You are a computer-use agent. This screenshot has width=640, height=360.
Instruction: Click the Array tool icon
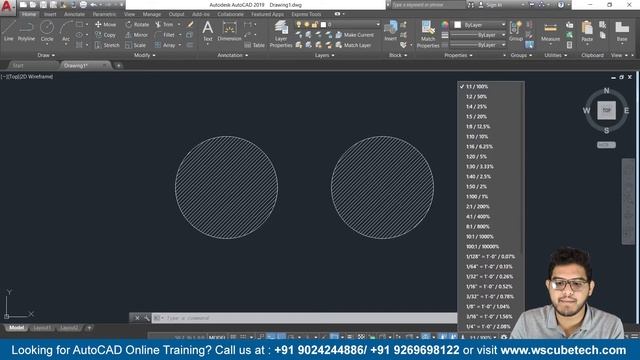(x=158, y=45)
